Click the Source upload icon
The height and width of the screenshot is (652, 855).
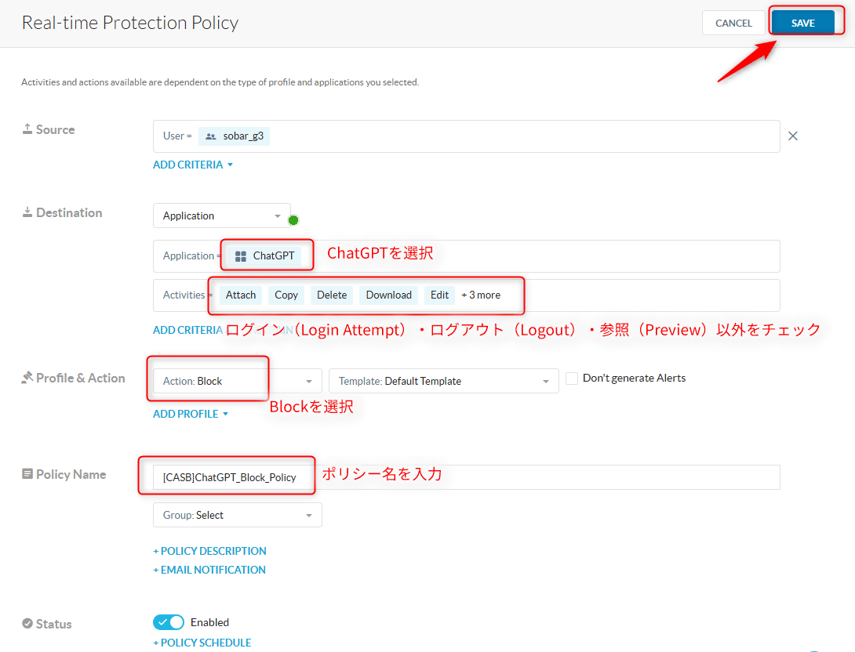click(x=27, y=129)
